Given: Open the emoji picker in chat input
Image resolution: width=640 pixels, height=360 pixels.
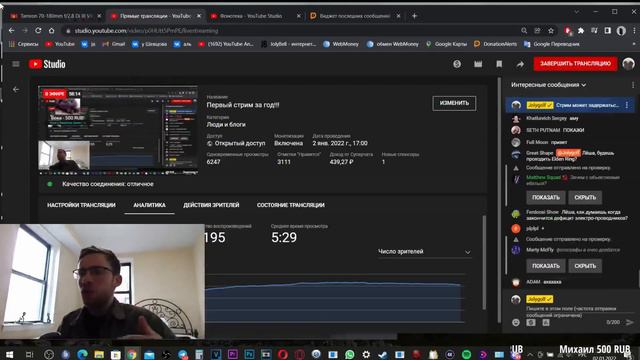Looking at the screenshot, I should (516, 322).
